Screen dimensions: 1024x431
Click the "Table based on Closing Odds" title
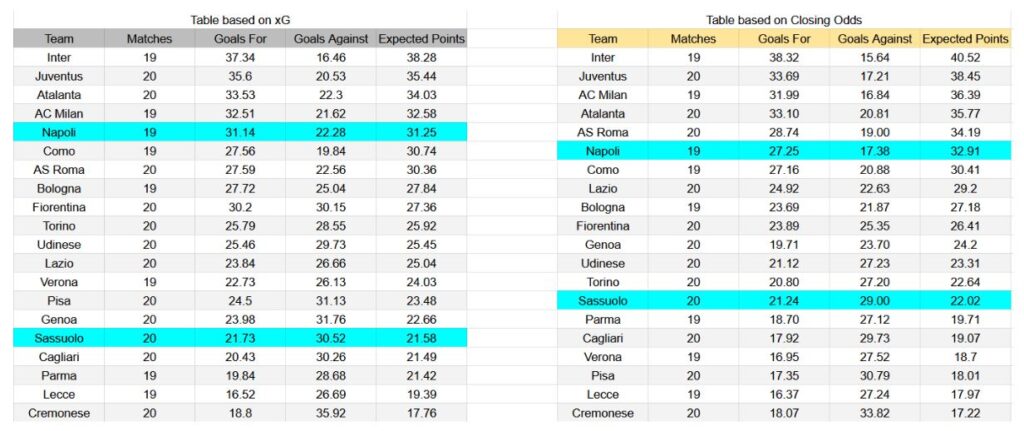pyautogui.click(x=783, y=20)
